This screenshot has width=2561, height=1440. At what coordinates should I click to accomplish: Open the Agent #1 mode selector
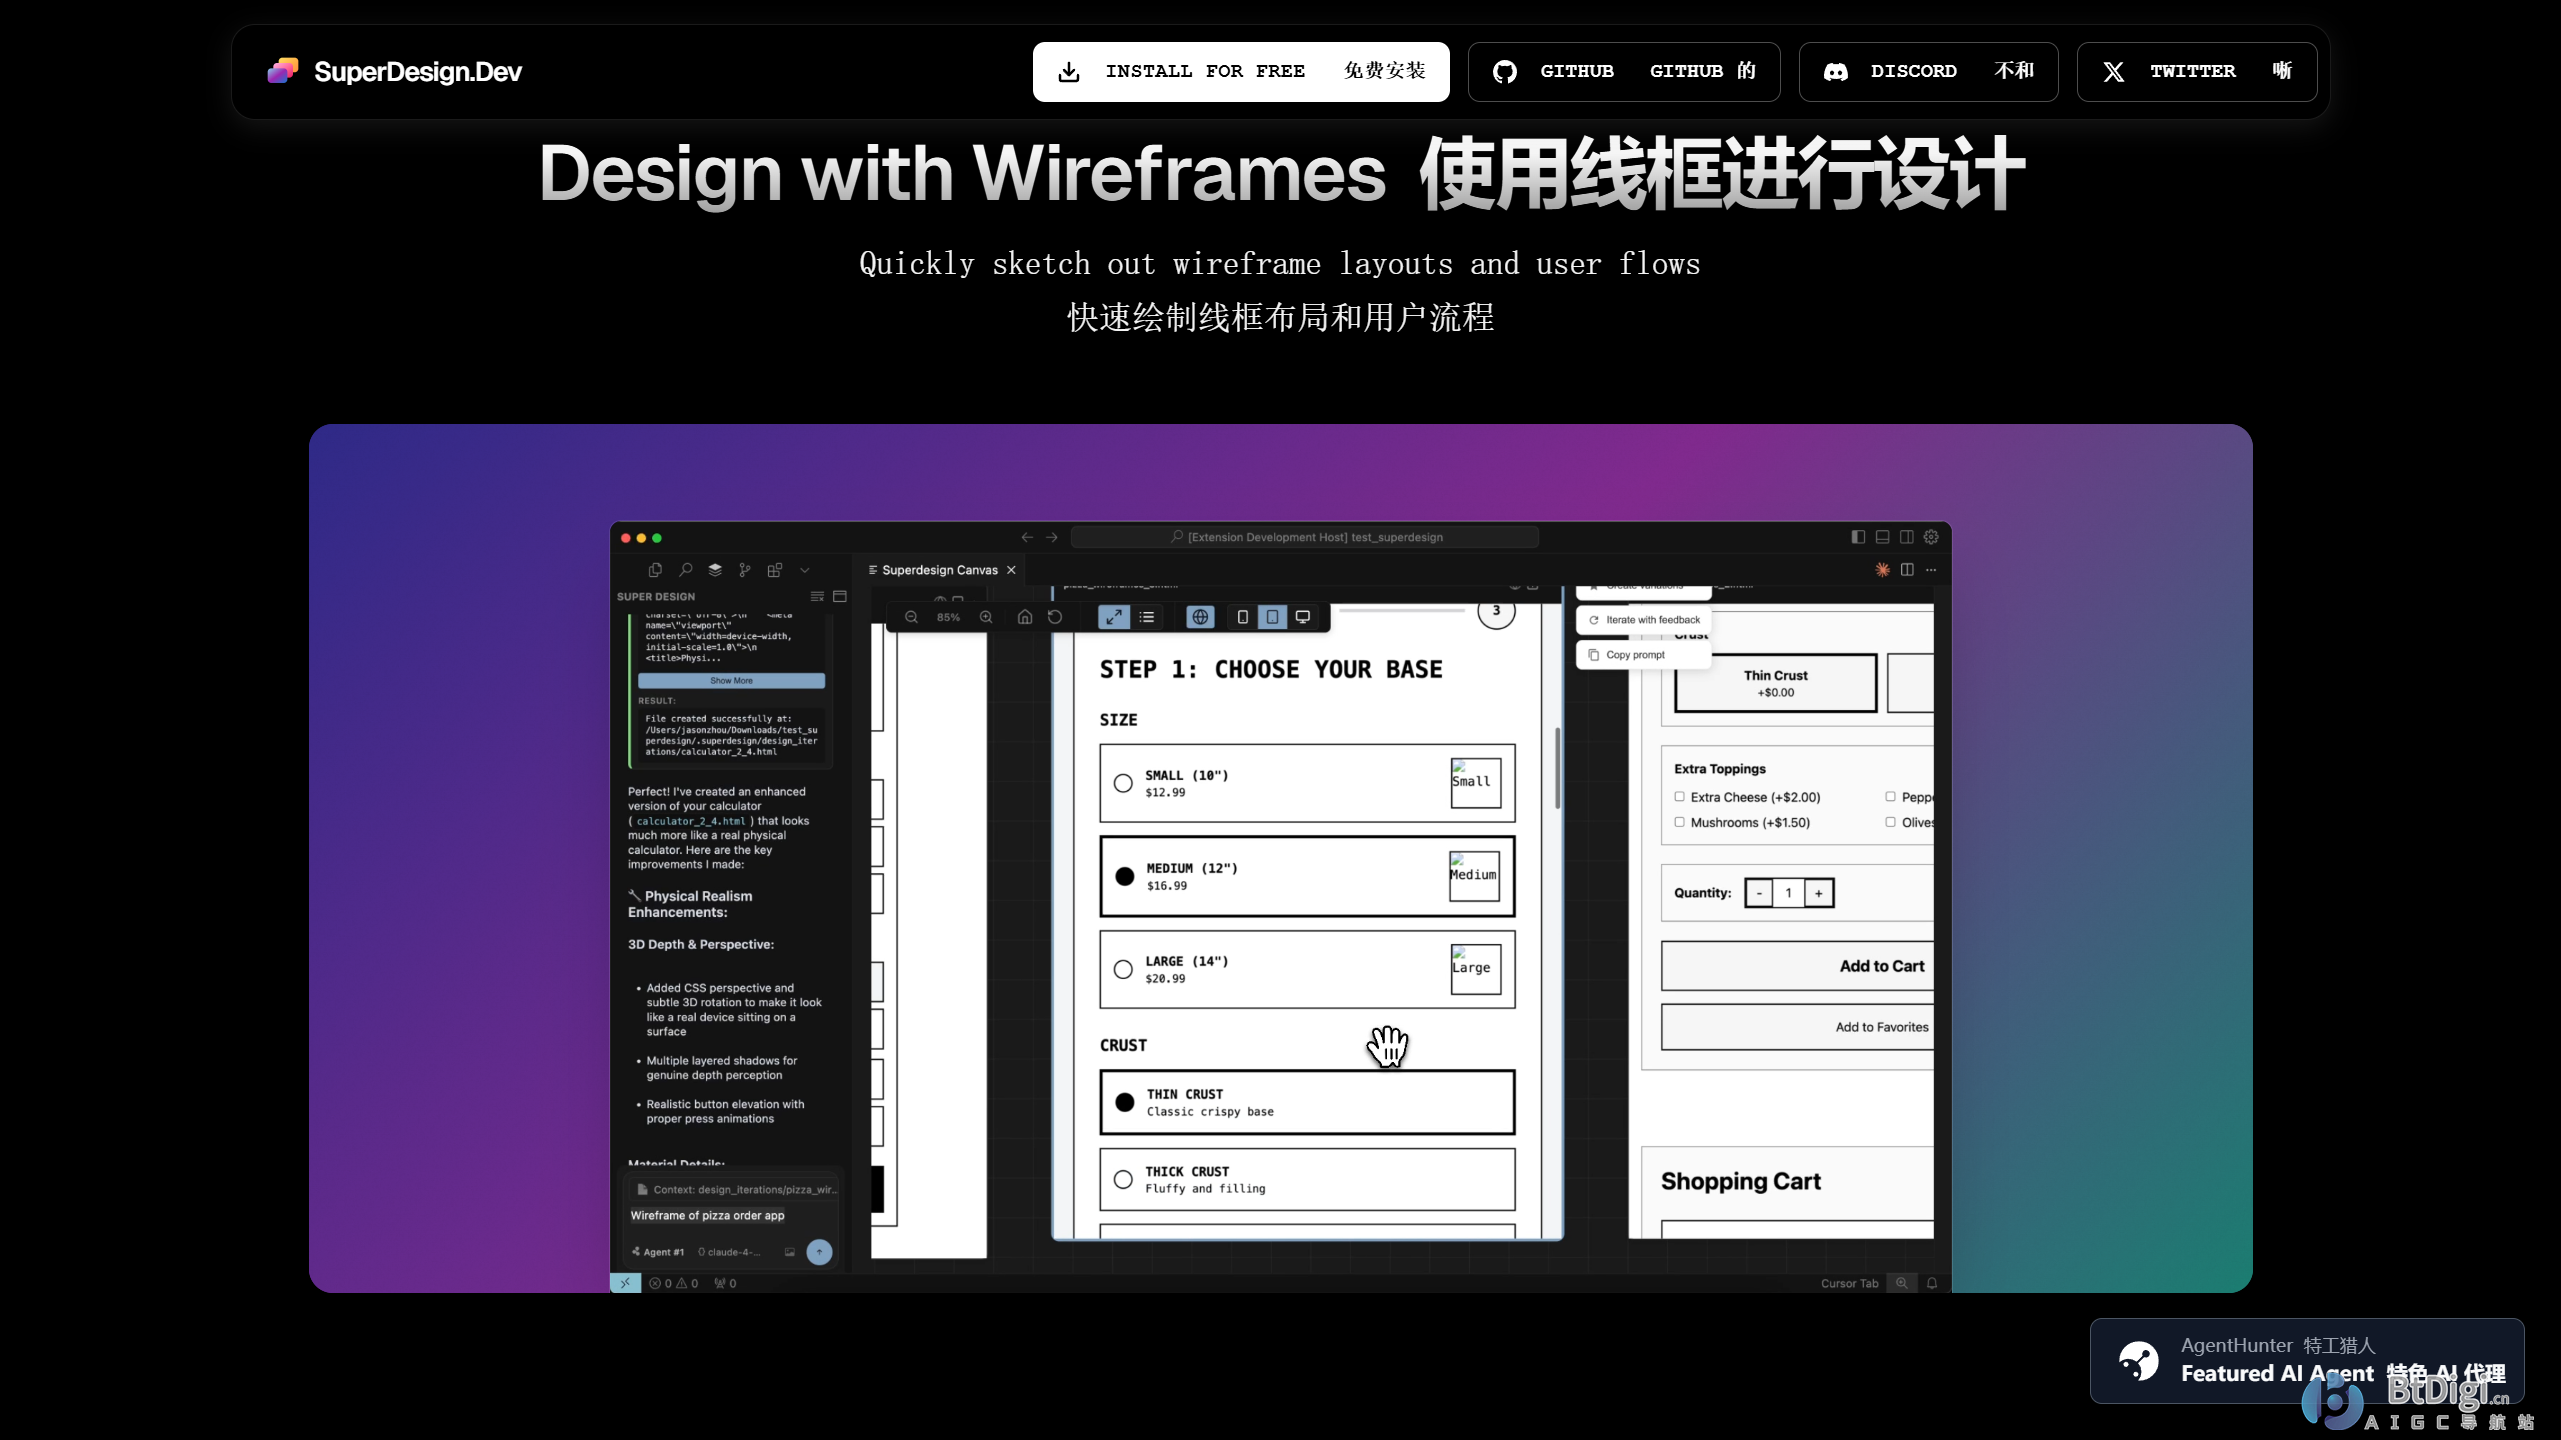659,1252
